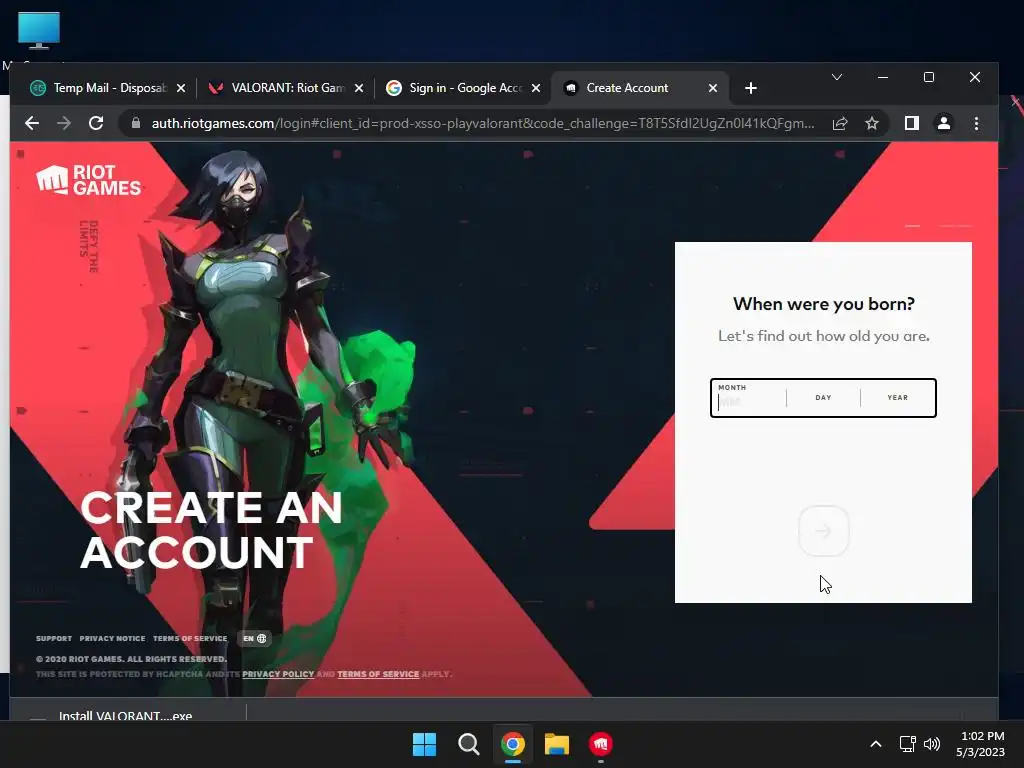Open the volume tray icon

[932, 744]
